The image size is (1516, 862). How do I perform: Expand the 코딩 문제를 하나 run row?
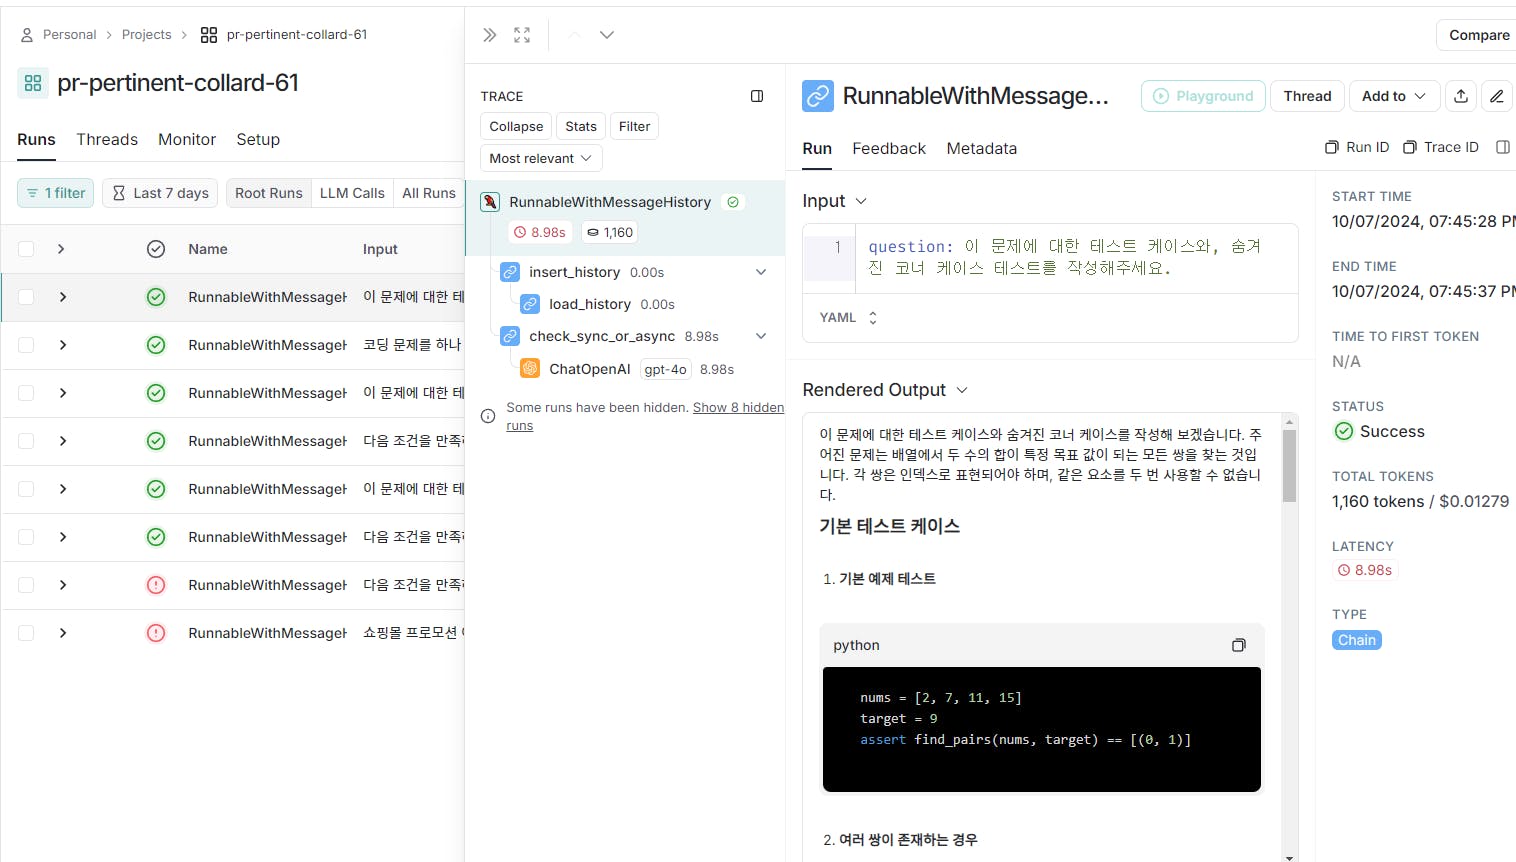(62, 345)
